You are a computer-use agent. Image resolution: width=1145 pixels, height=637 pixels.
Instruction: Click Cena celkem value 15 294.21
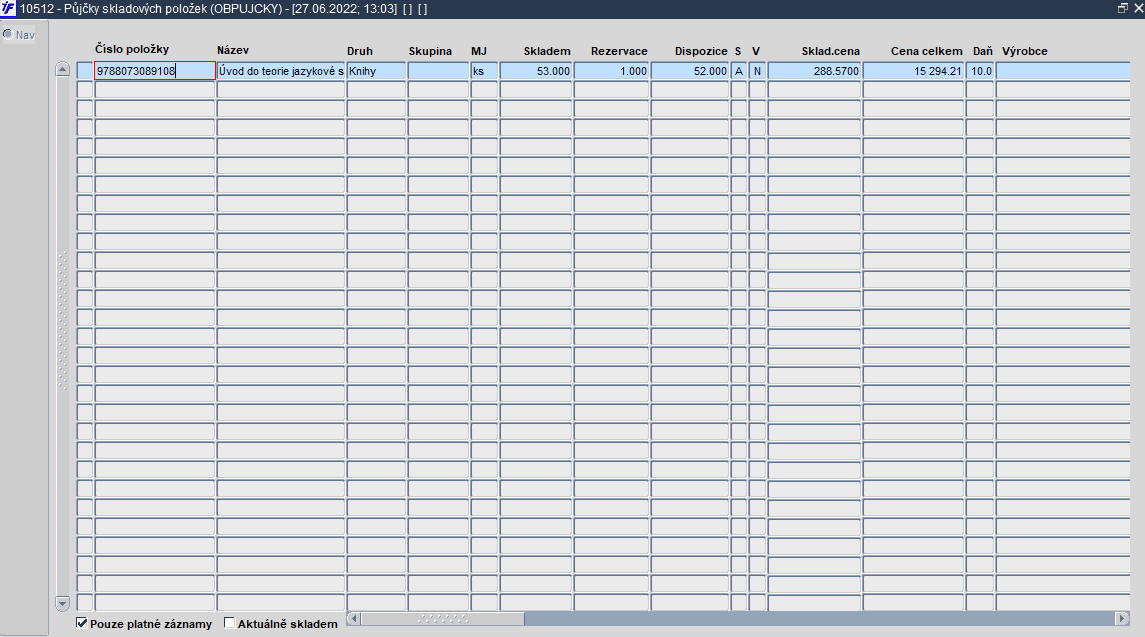coord(914,71)
